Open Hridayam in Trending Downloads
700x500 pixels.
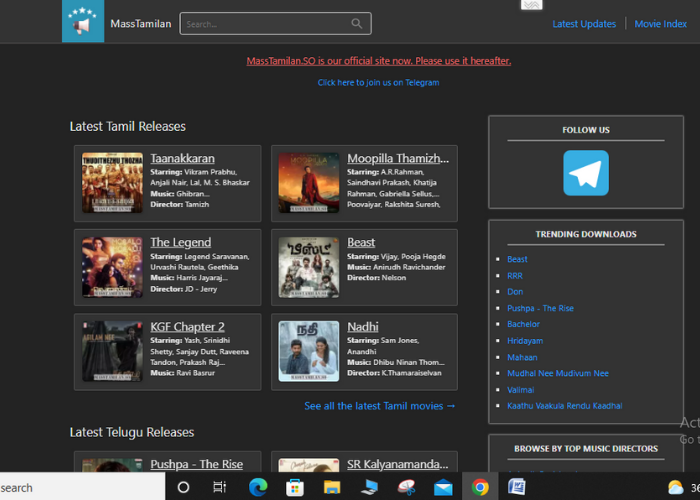point(525,341)
